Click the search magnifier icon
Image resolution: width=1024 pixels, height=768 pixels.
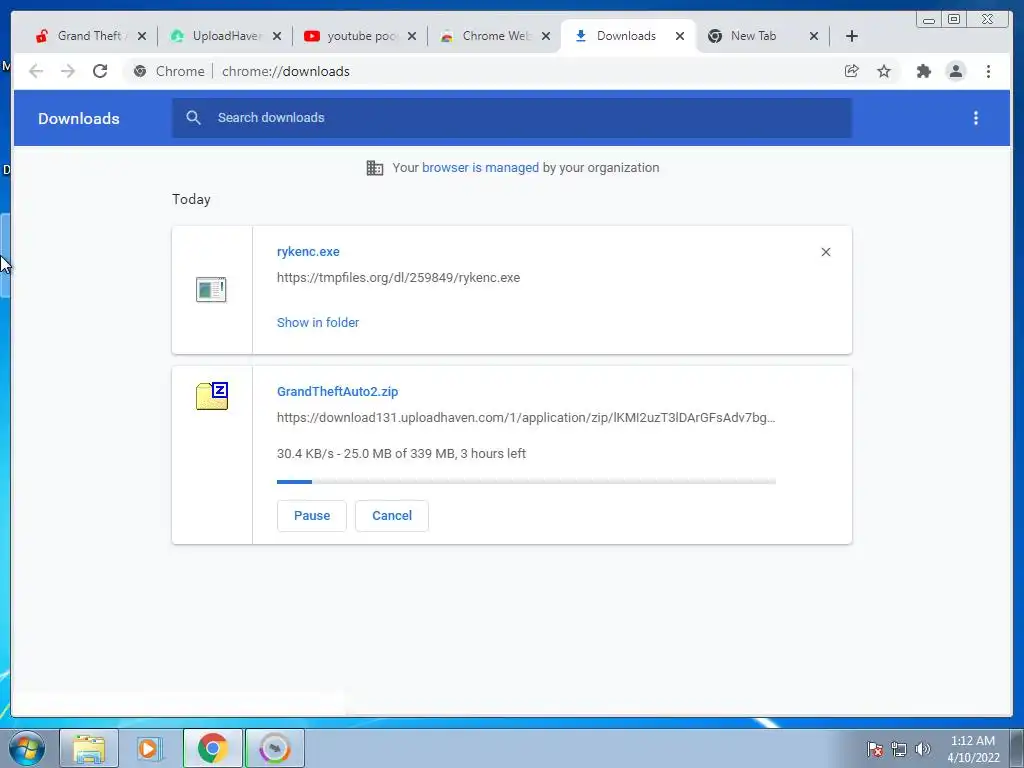tap(193, 118)
